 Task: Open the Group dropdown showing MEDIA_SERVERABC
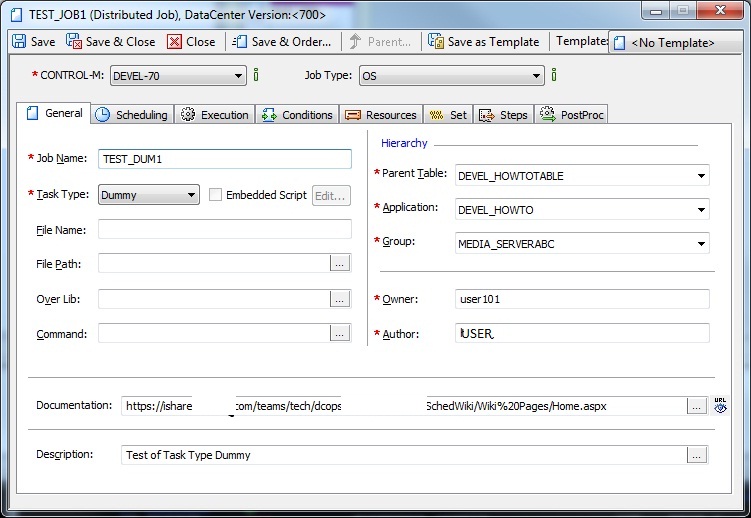582,244
